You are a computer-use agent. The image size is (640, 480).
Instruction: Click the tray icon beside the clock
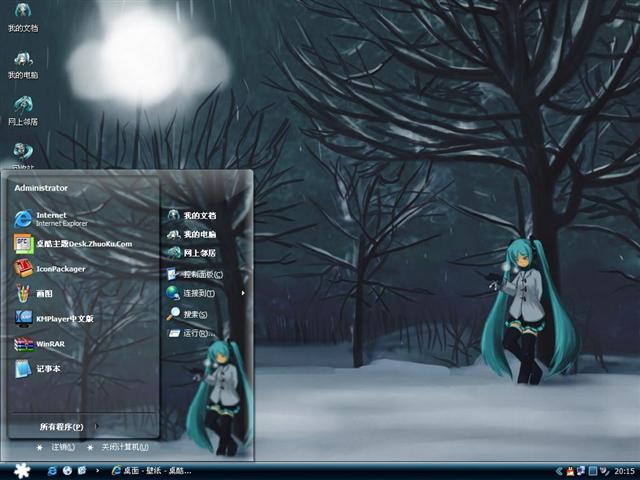click(604, 471)
